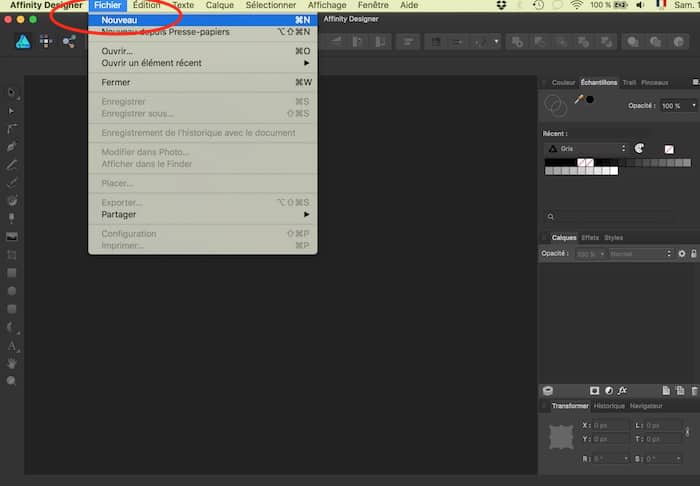Select the Crop tool

(12, 255)
